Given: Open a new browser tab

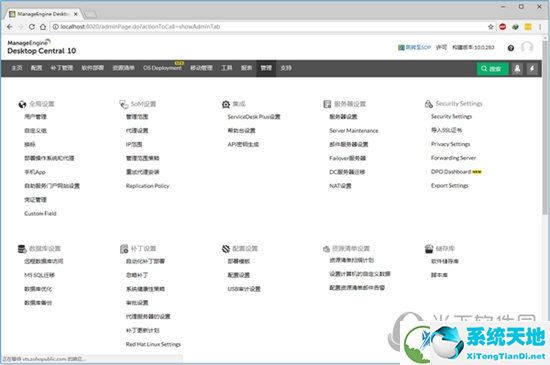Looking at the screenshot, I should [90, 14].
